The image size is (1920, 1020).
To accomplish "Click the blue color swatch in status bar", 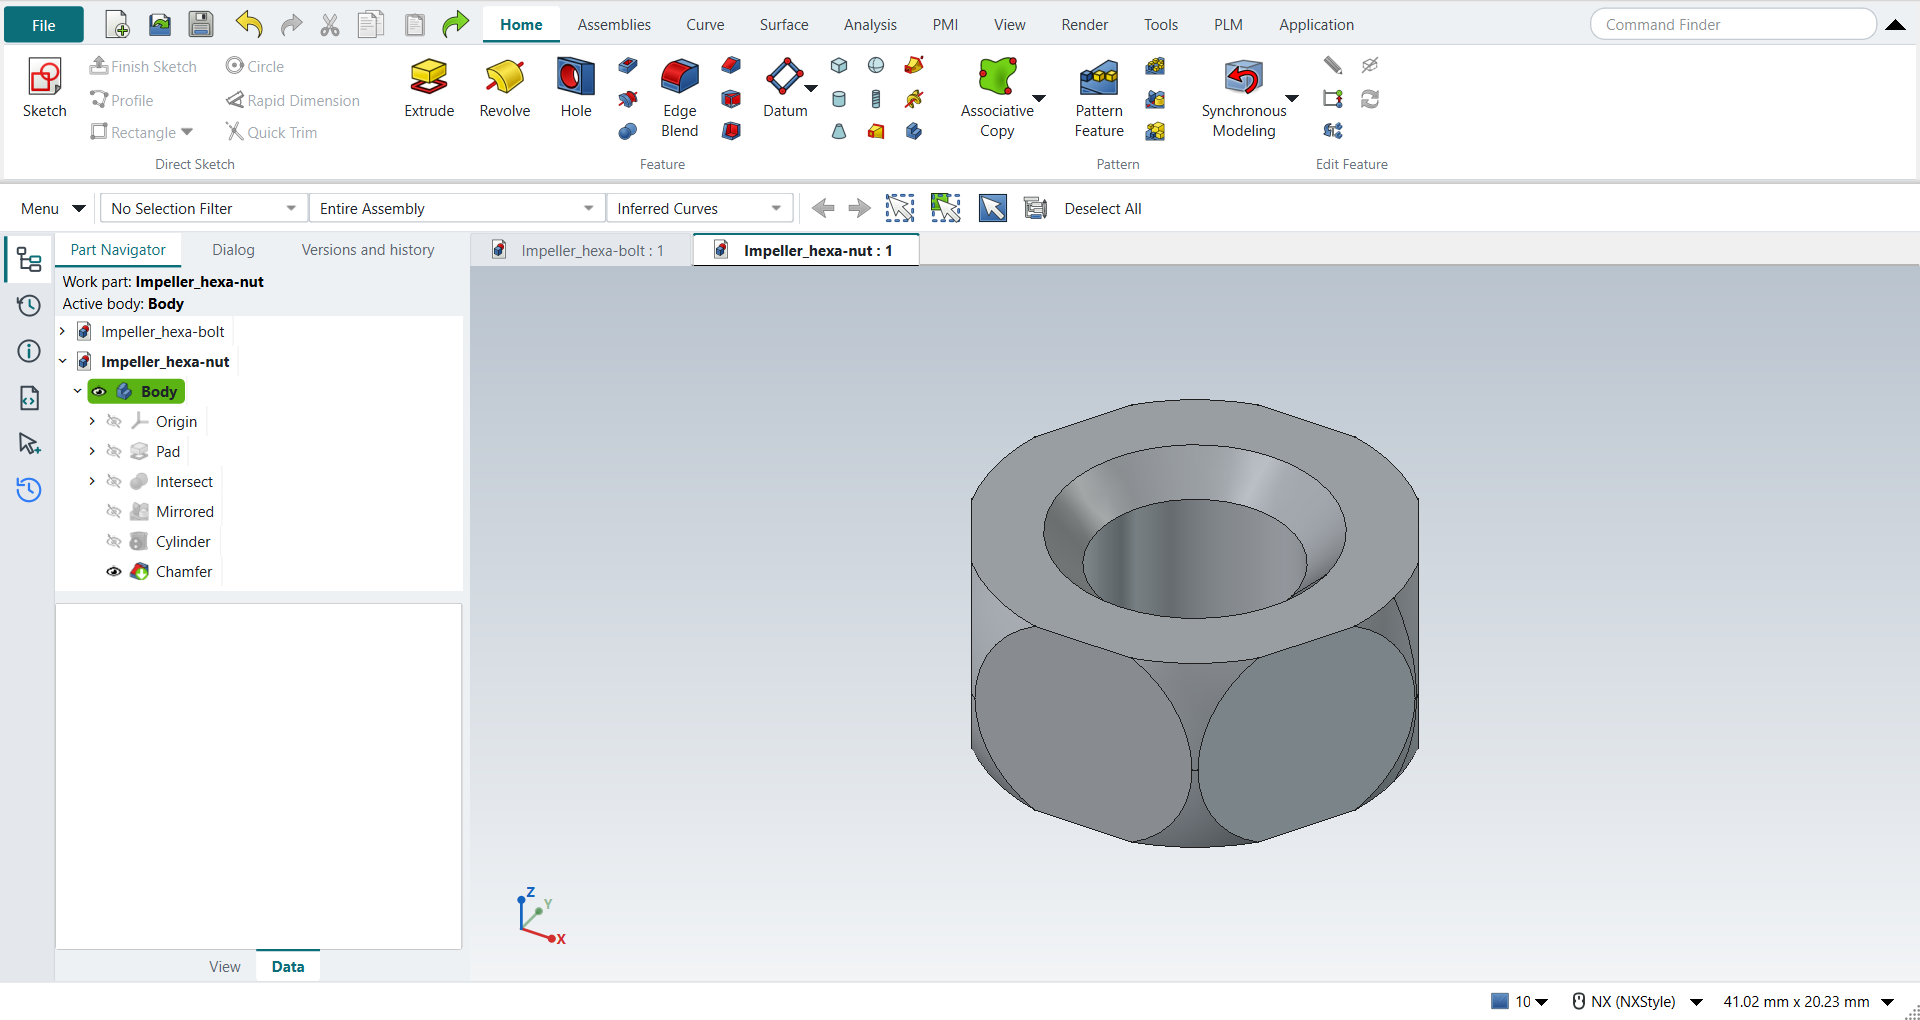I will (x=1500, y=1001).
